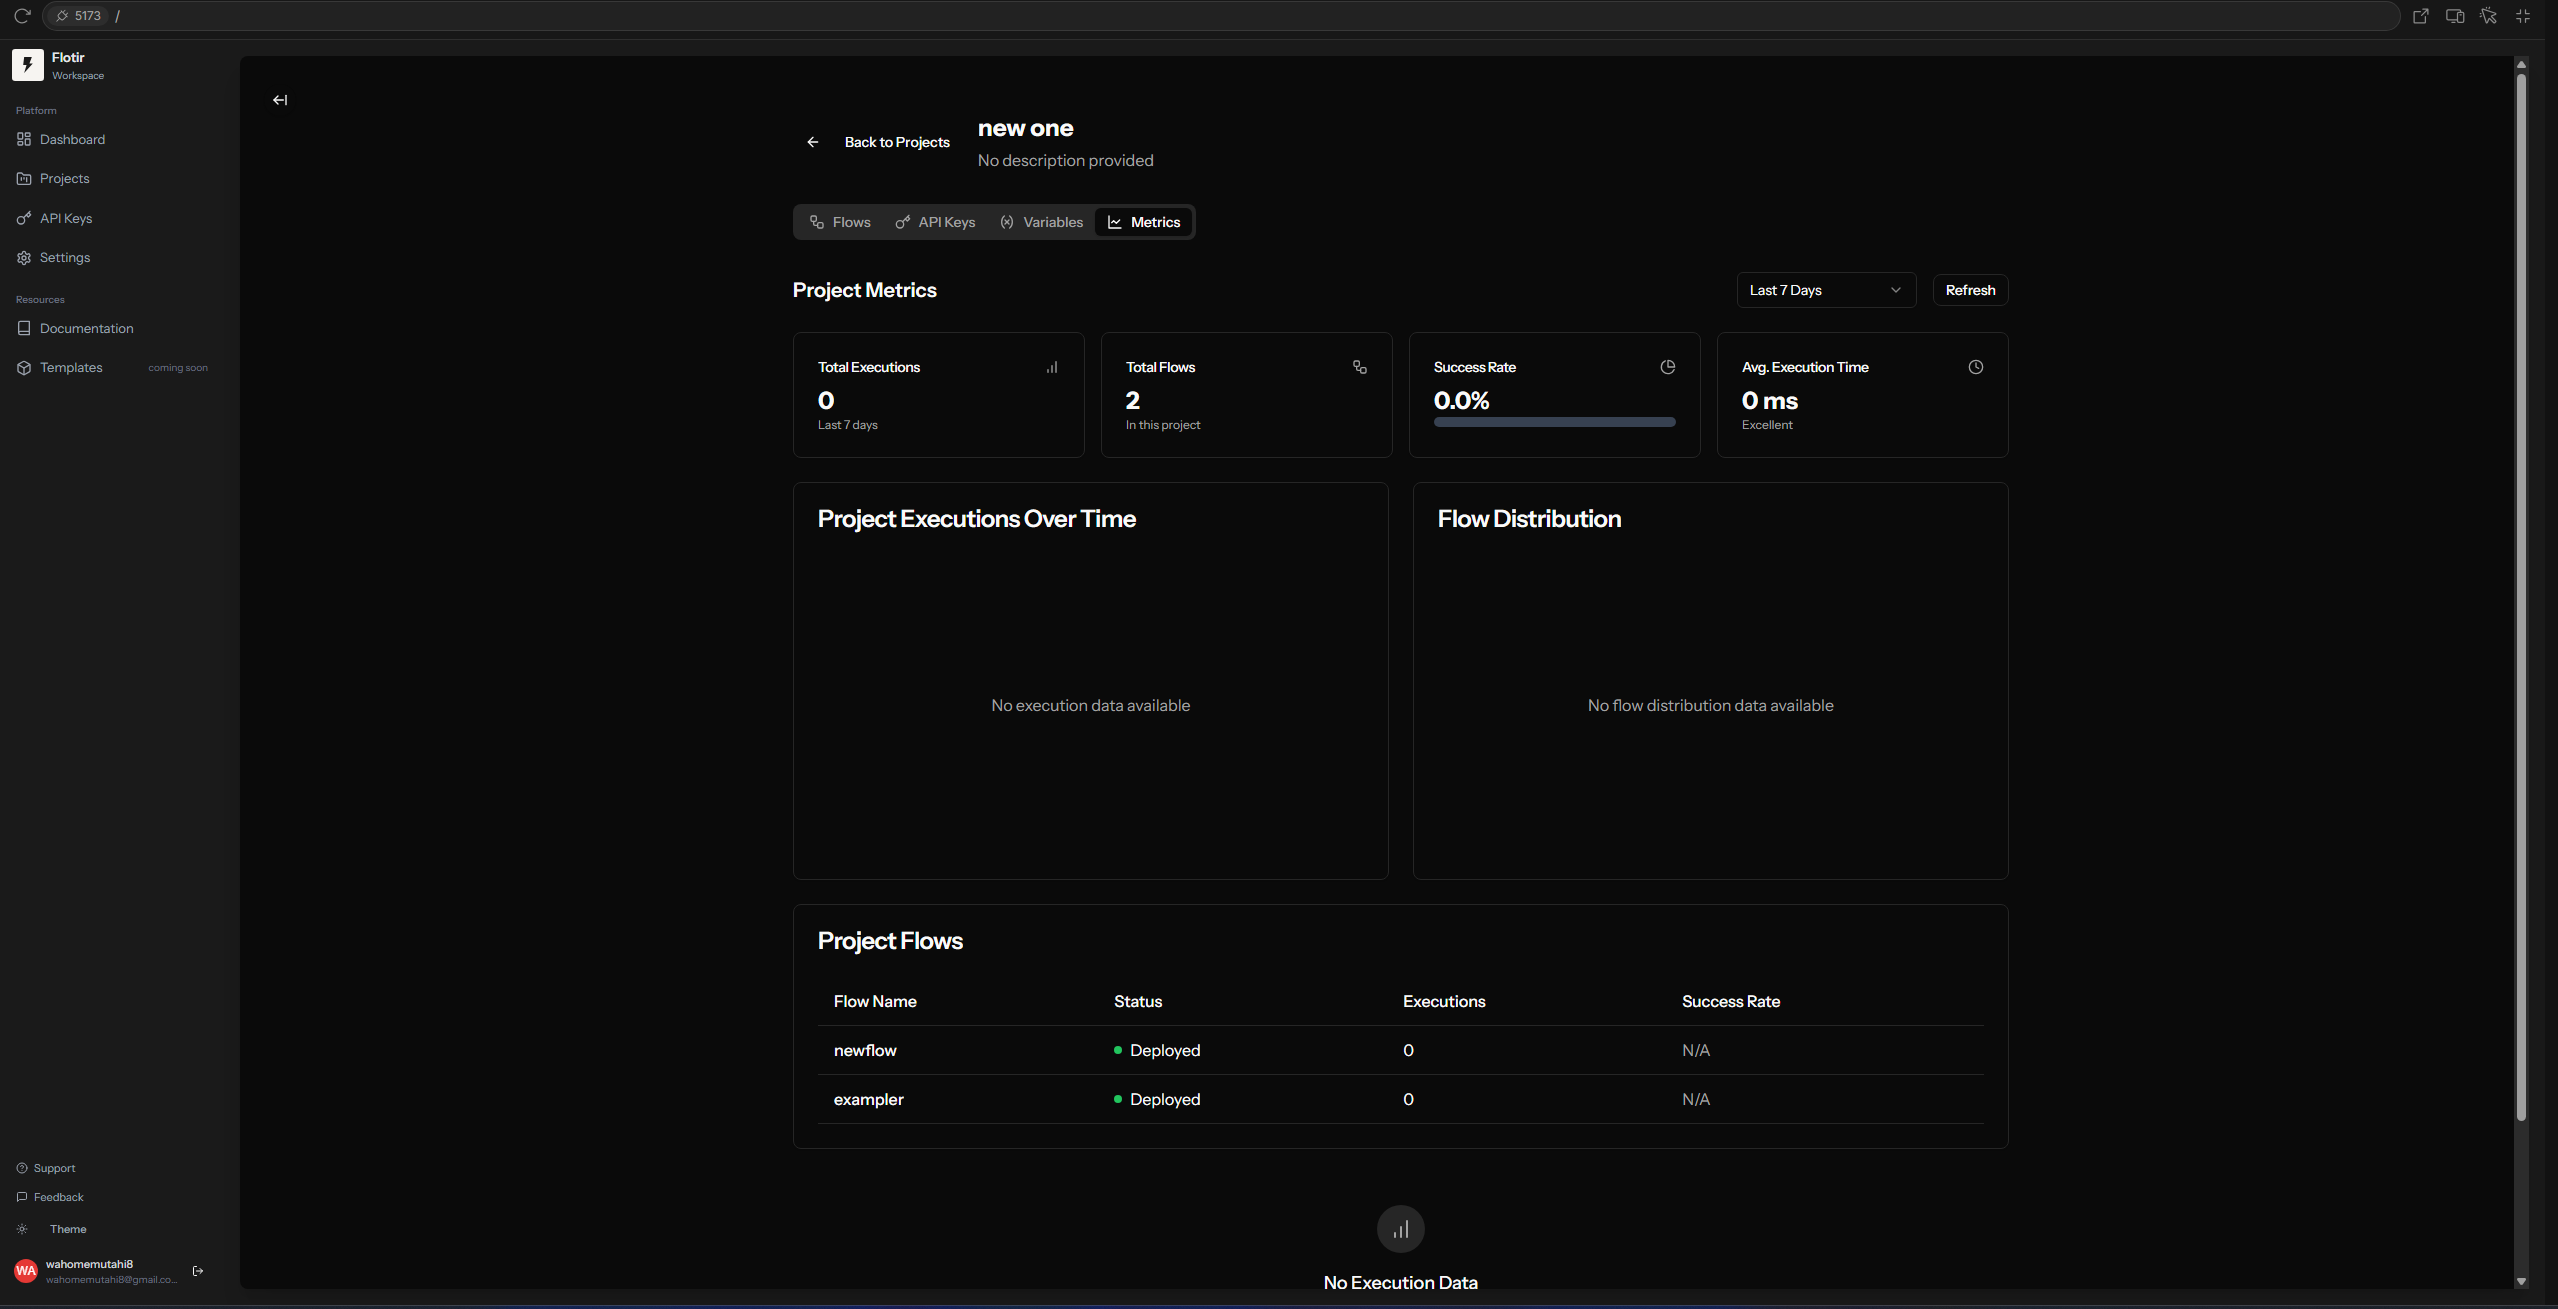Open Documentation in the Resources section
The image size is (2558, 1309).
pyautogui.click(x=86, y=328)
